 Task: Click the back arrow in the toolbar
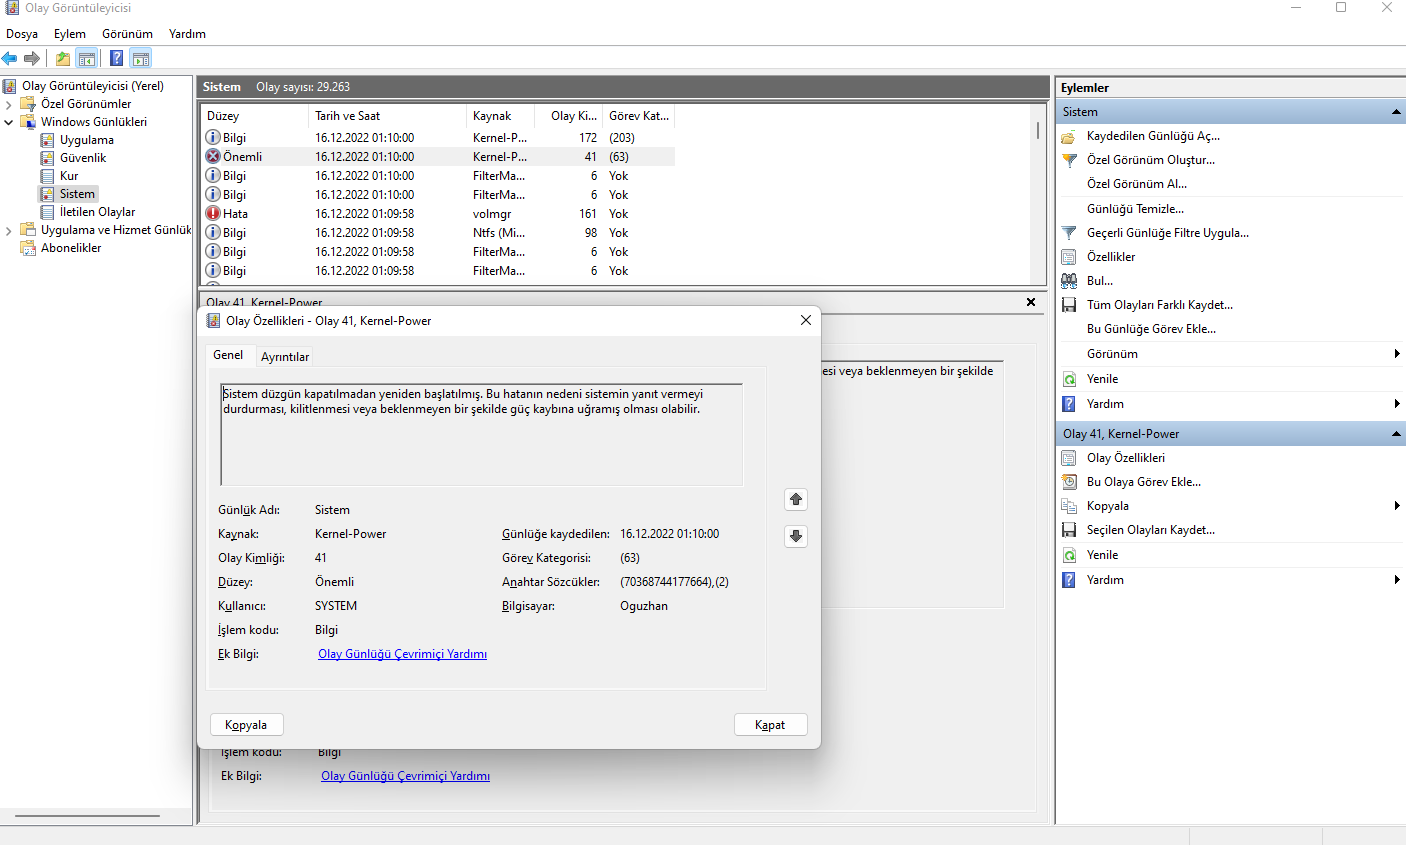10,59
